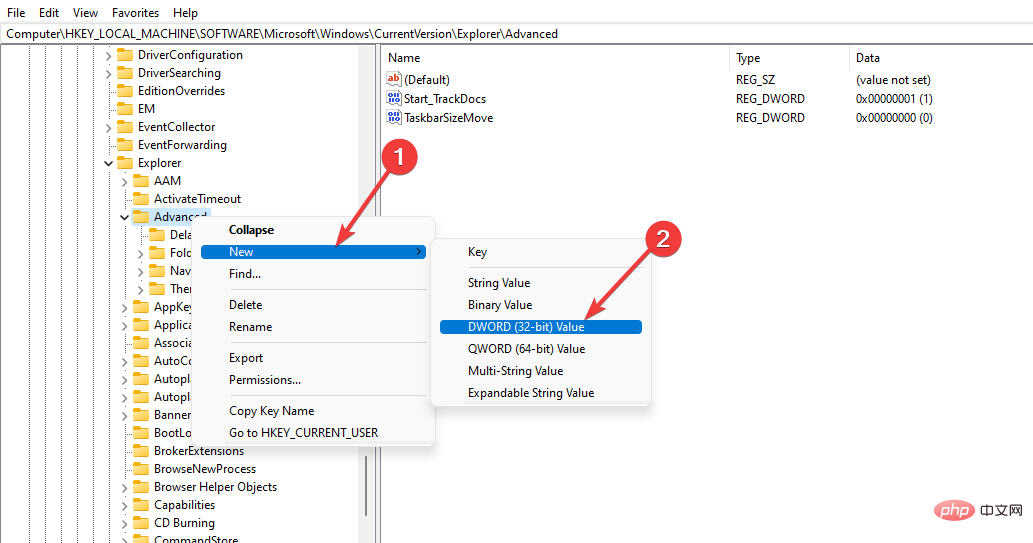
Task: Select the Start_TrackDocs value name
Action: tap(445, 99)
